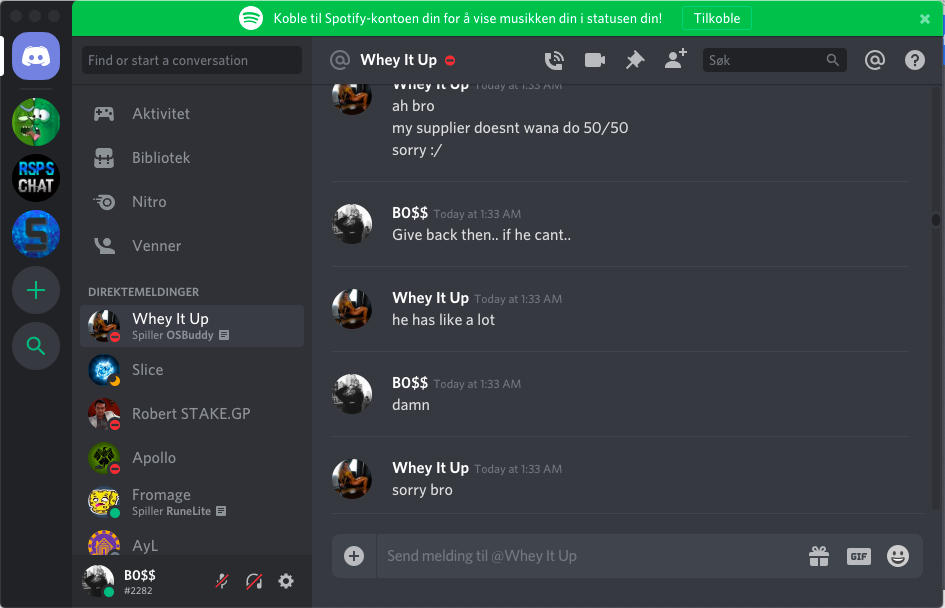Open Robert STAKE.GP direct message

click(192, 414)
